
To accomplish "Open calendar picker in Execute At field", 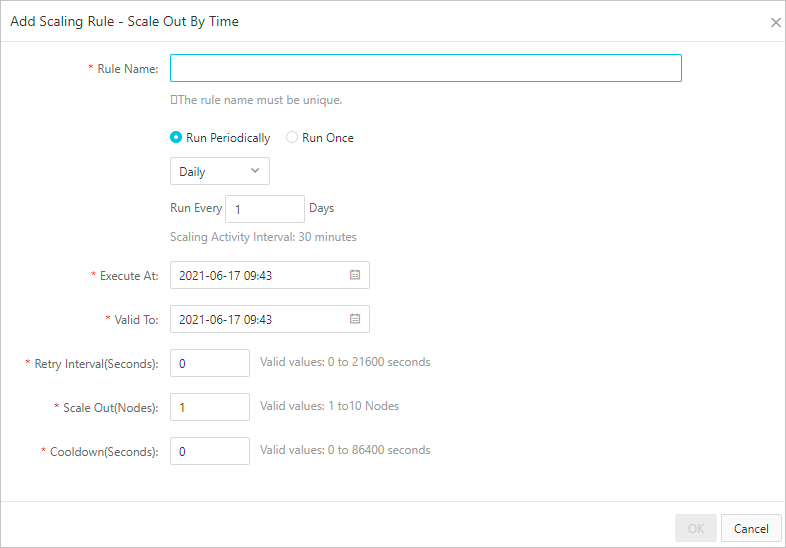I will [355, 275].
